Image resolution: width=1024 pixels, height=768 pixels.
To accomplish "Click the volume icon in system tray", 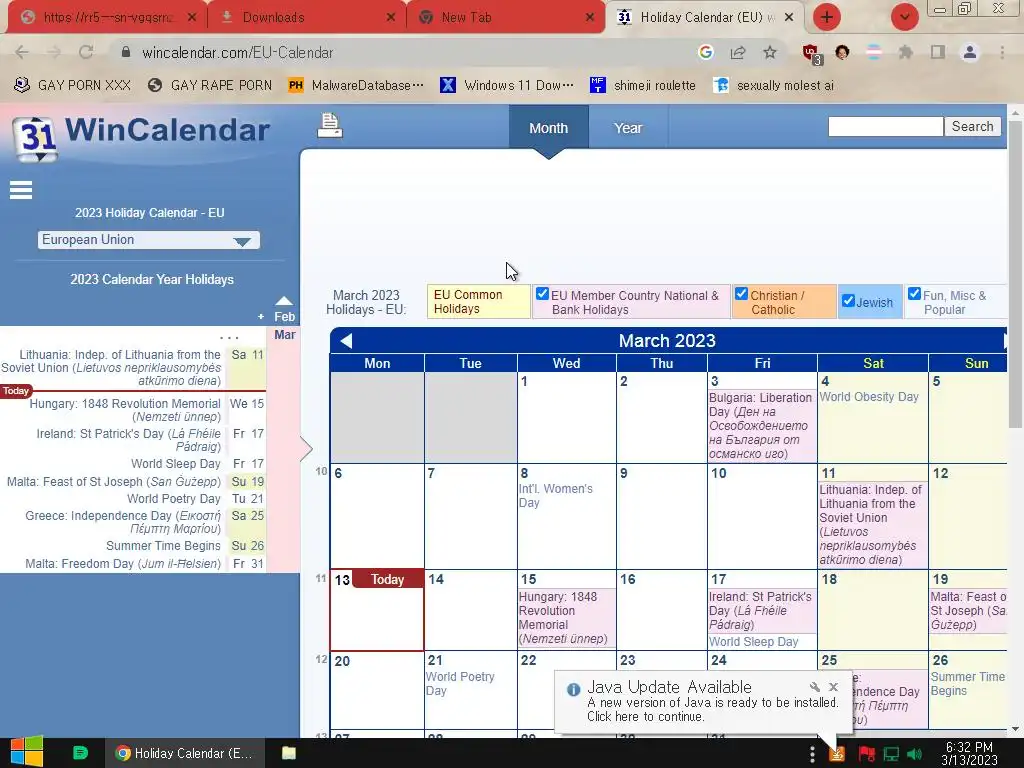I will 915,754.
